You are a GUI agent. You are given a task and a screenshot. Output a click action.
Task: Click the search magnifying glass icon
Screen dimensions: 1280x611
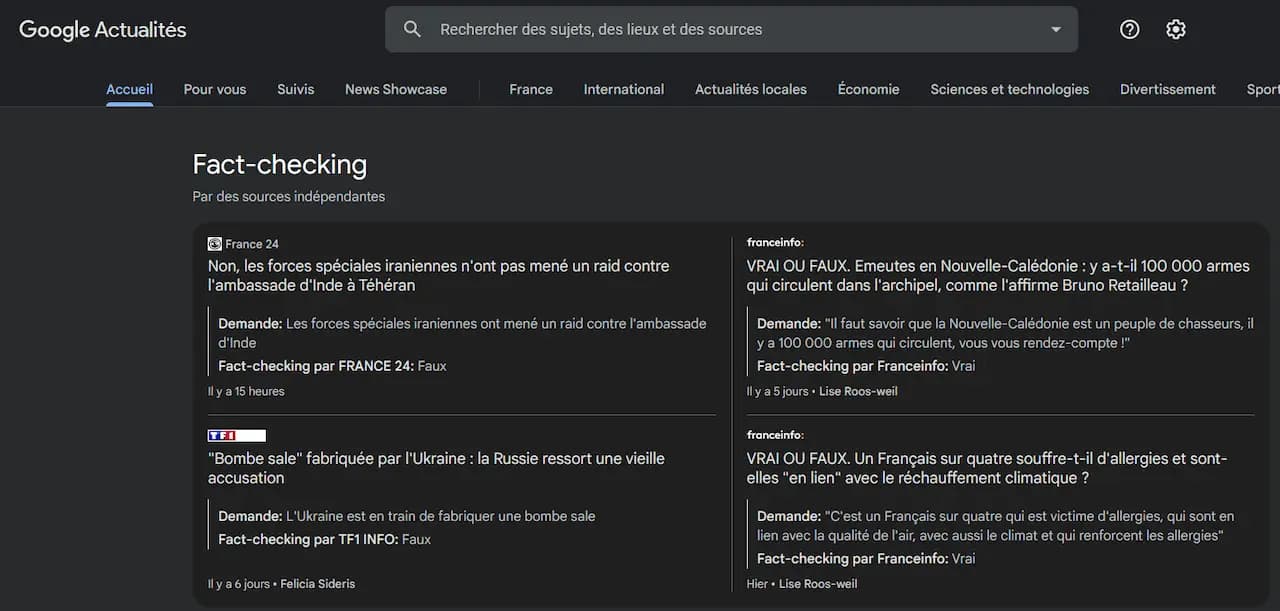click(411, 29)
